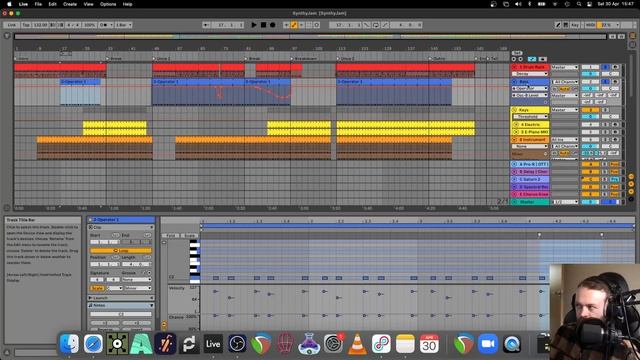Toggle the Automation Arm button
The height and width of the screenshot is (360, 640).
pyautogui.click(x=294, y=25)
